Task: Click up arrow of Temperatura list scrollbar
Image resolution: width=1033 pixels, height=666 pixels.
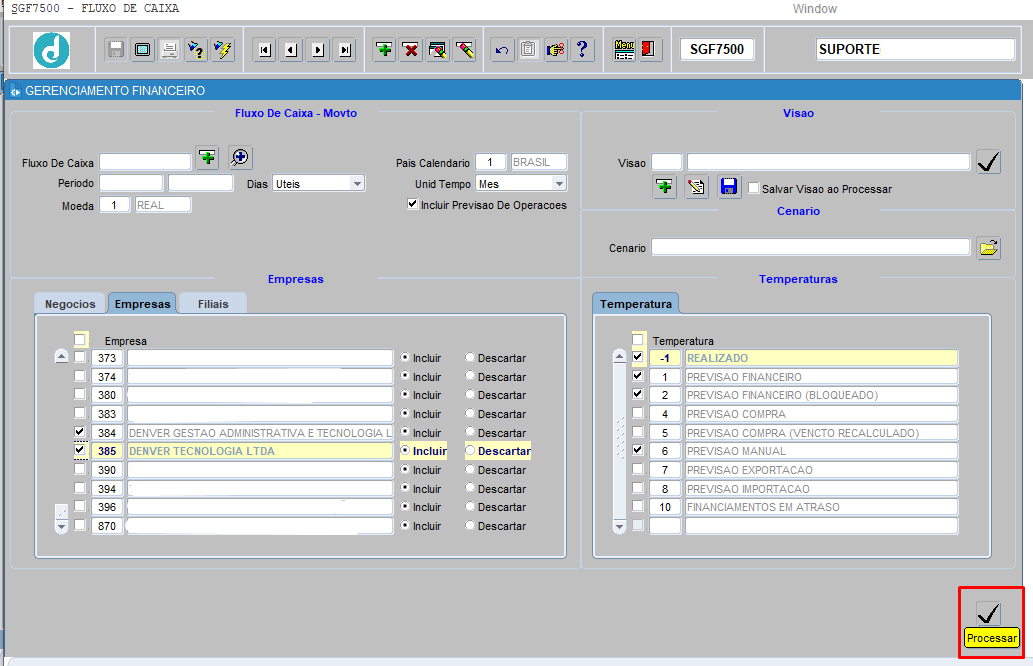Action: tap(619, 357)
